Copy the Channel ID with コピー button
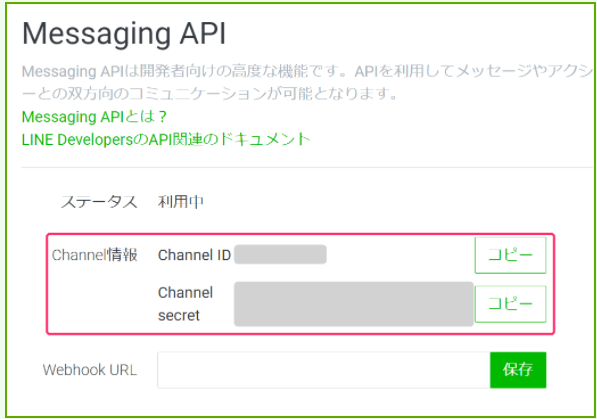The width and height of the screenshot is (597, 419). tap(510, 255)
